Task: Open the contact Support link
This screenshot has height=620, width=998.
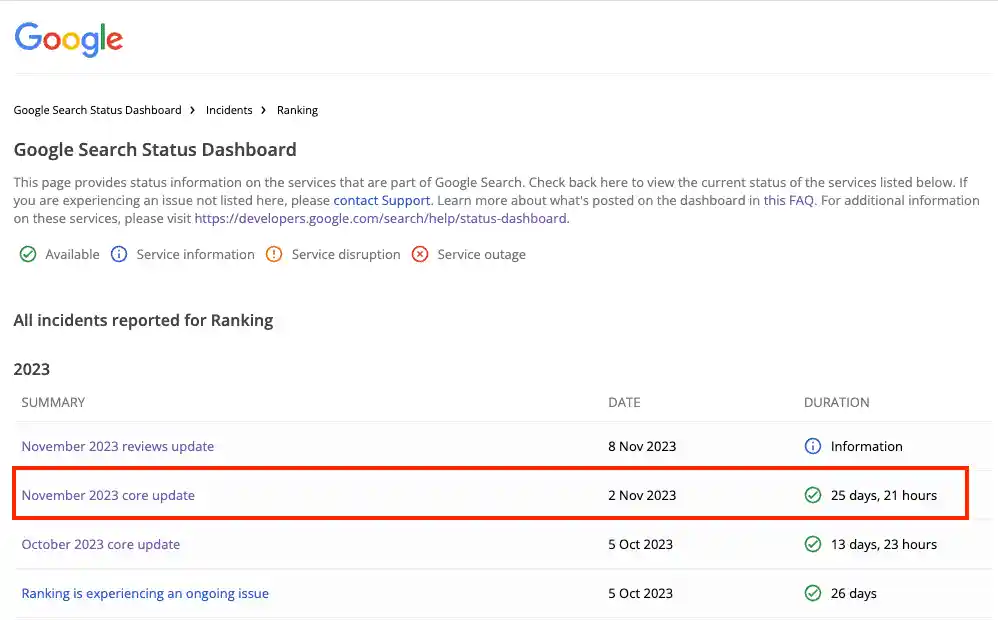Action: point(382,201)
